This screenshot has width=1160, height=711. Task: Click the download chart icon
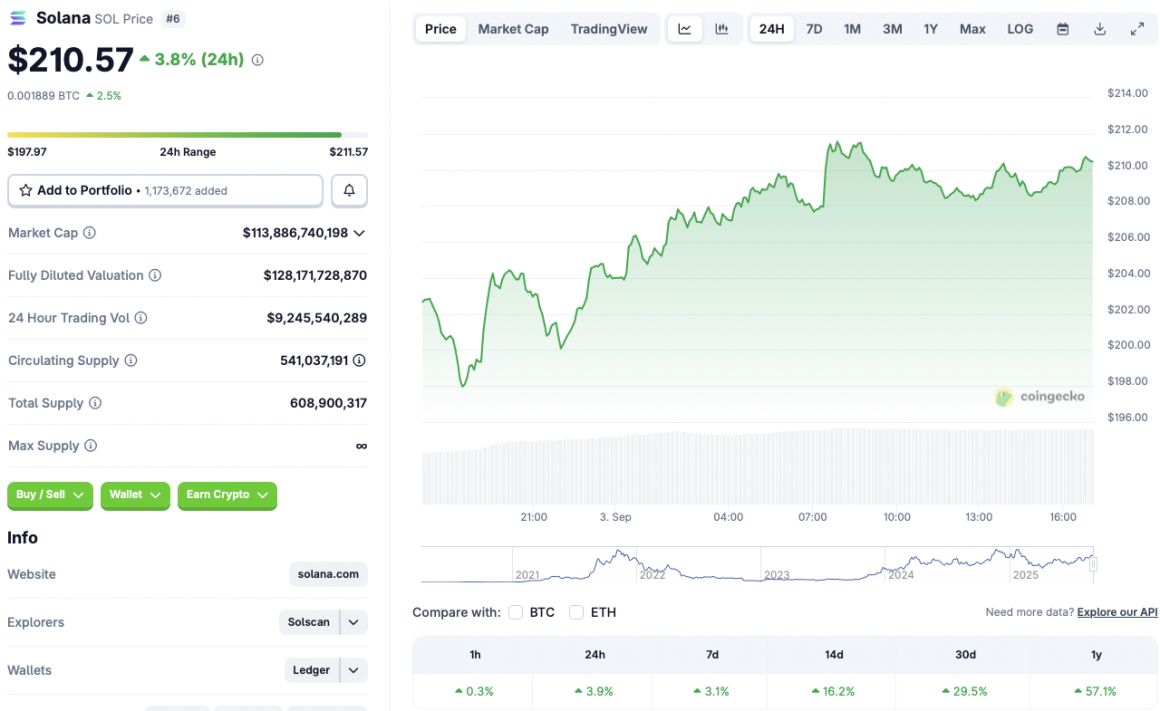1099,28
